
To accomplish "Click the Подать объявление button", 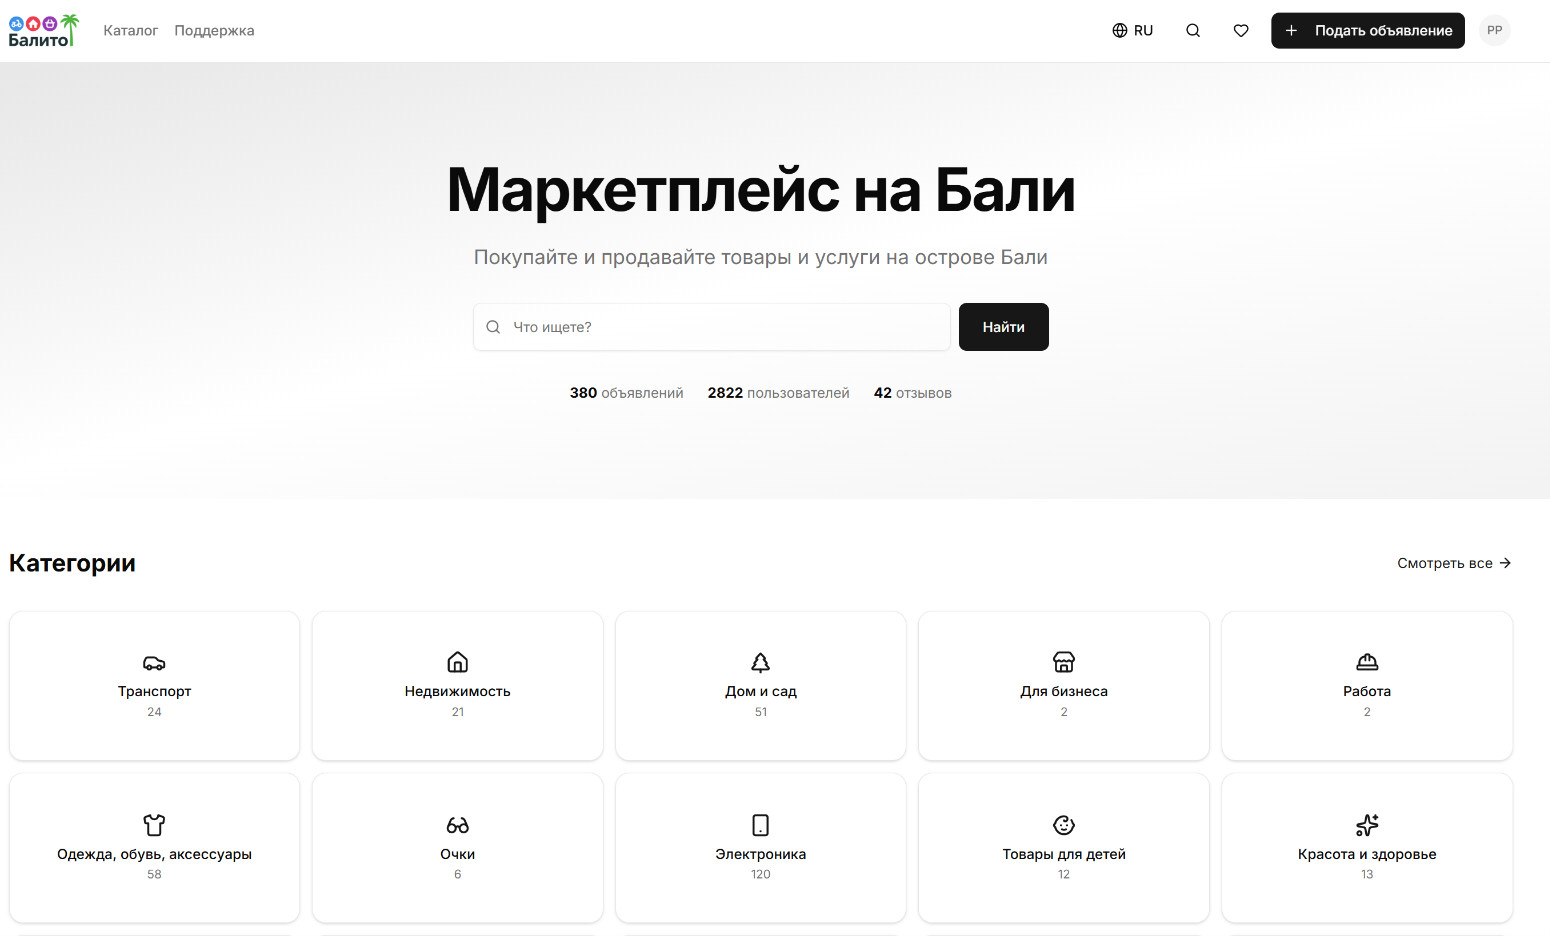I will (1368, 31).
